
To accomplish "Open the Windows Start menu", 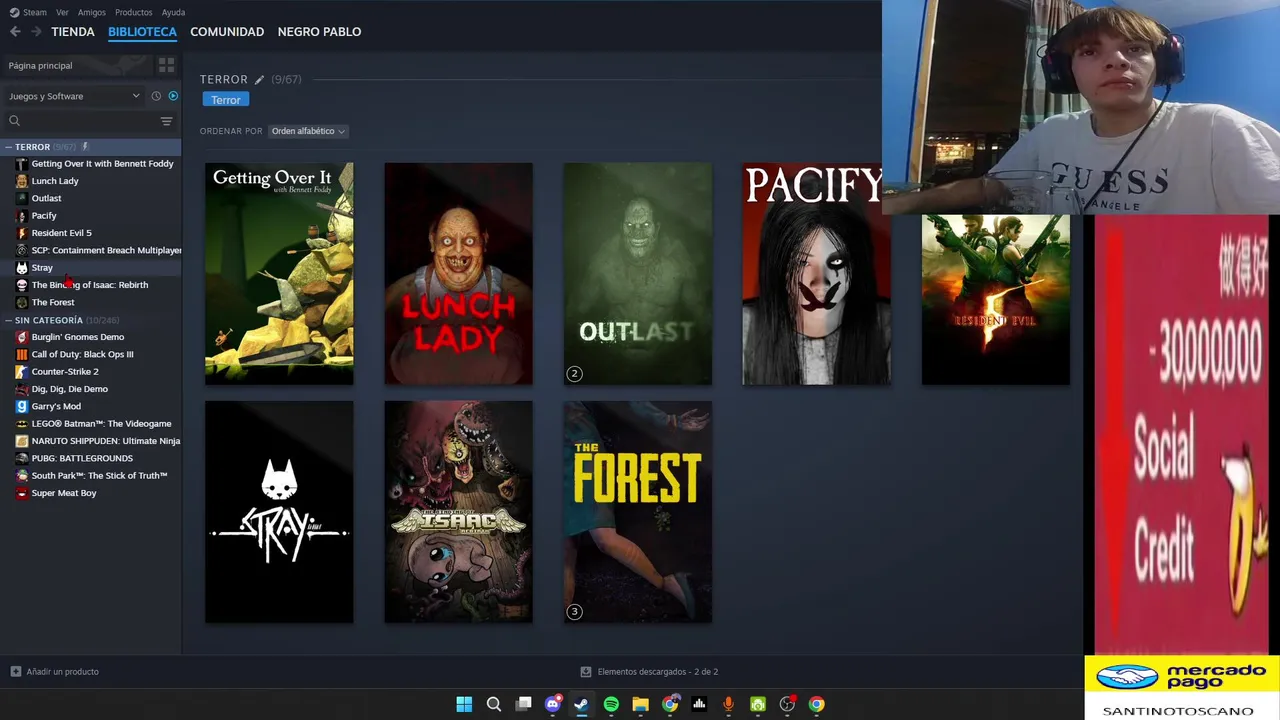I will [x=464, y=704].
